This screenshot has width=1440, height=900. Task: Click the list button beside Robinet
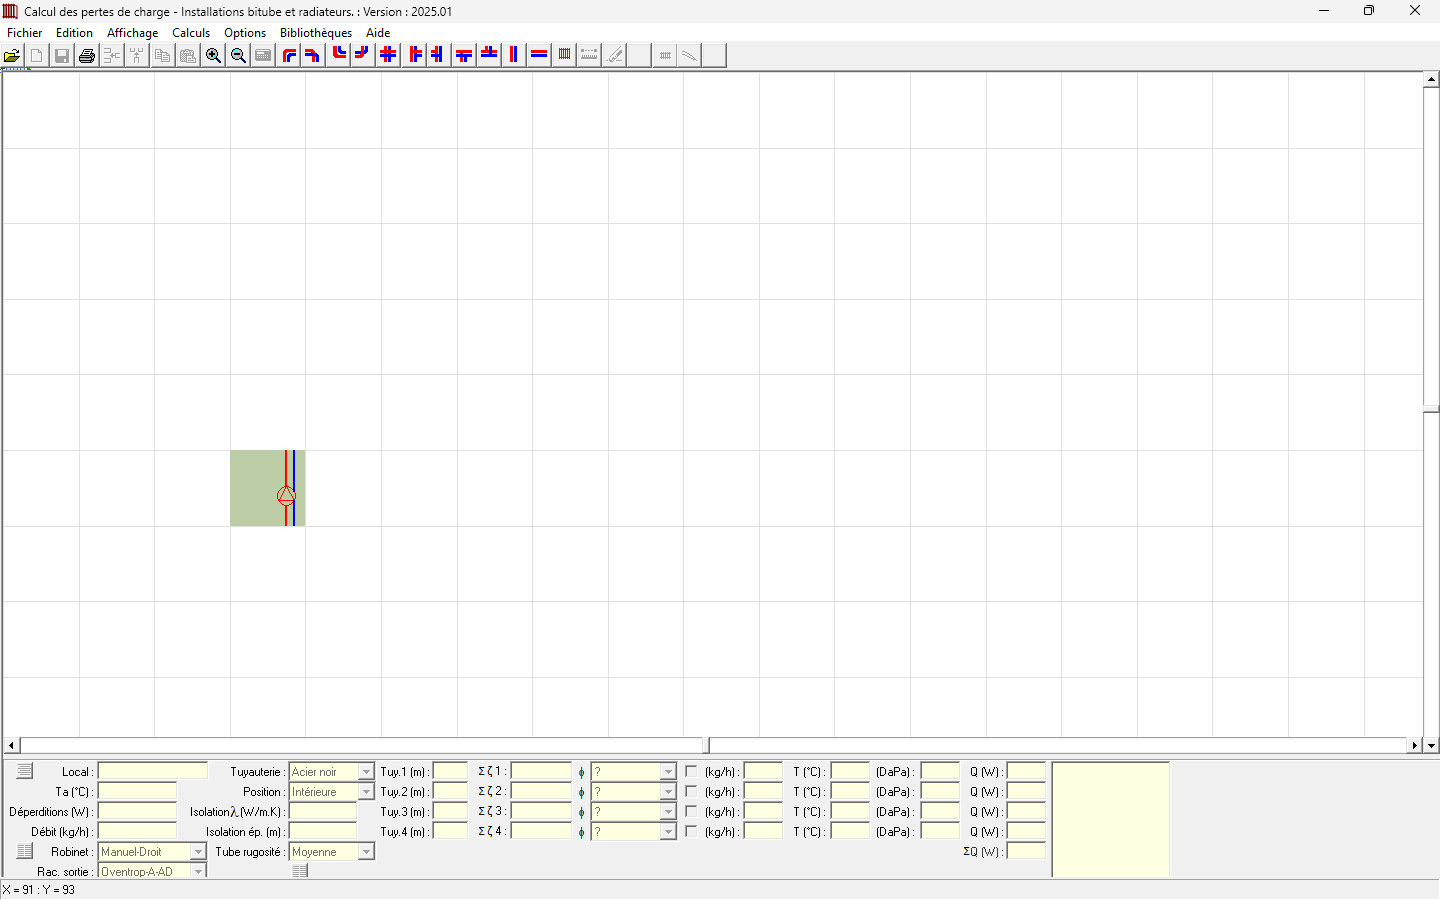(x=25, y=851)
